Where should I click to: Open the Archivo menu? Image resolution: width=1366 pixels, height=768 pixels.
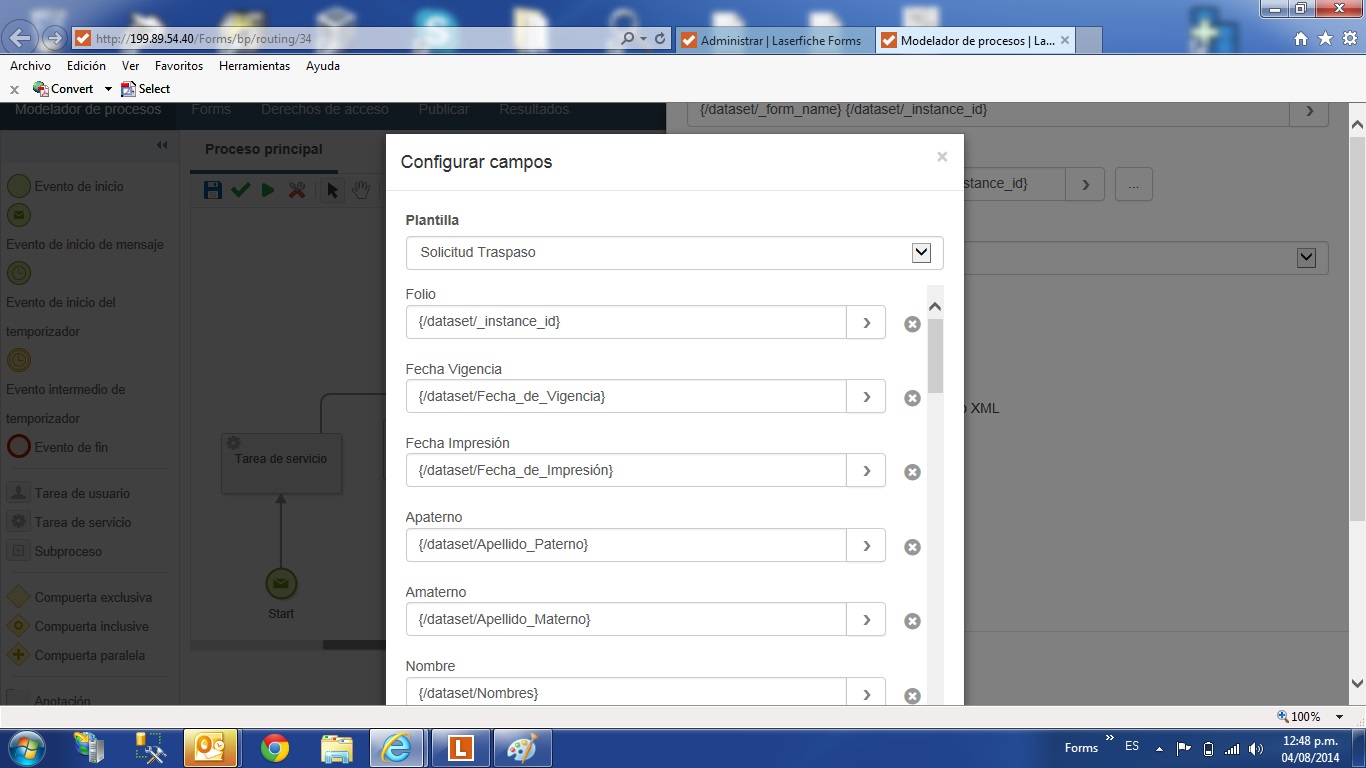pyautogui.click(x=30, y=66)
